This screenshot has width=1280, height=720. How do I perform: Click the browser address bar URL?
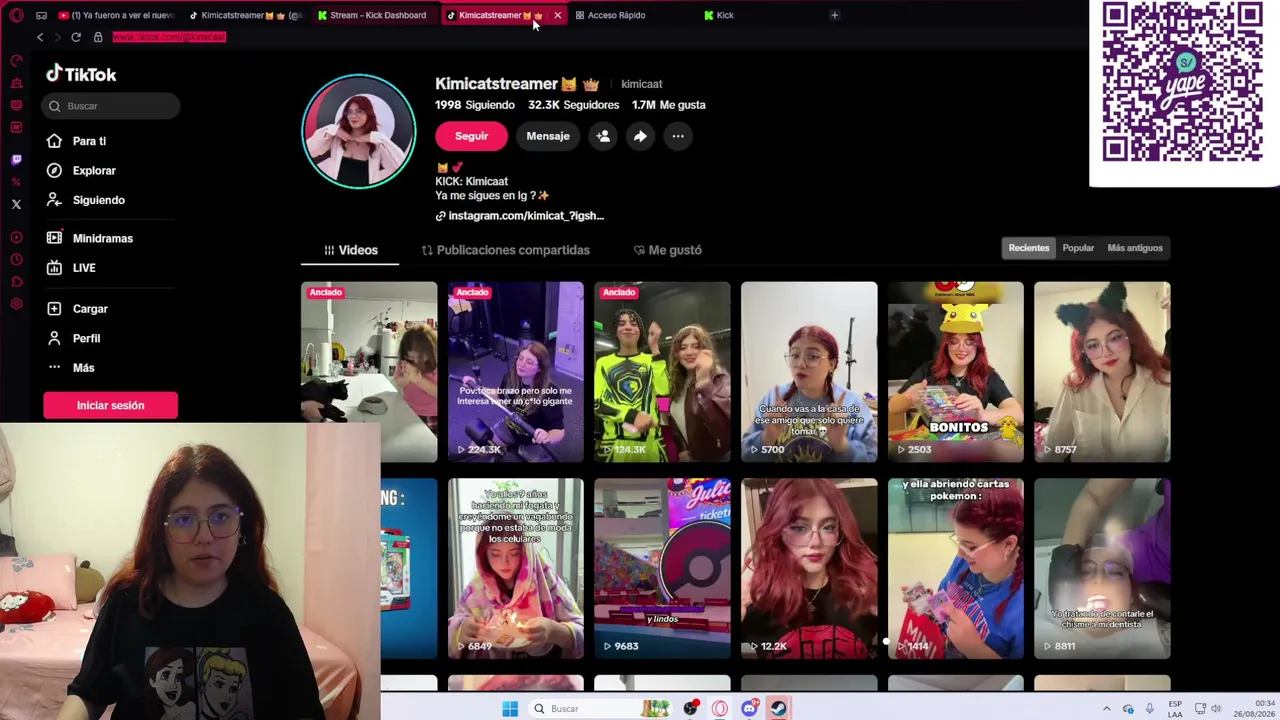click(169, 37)
